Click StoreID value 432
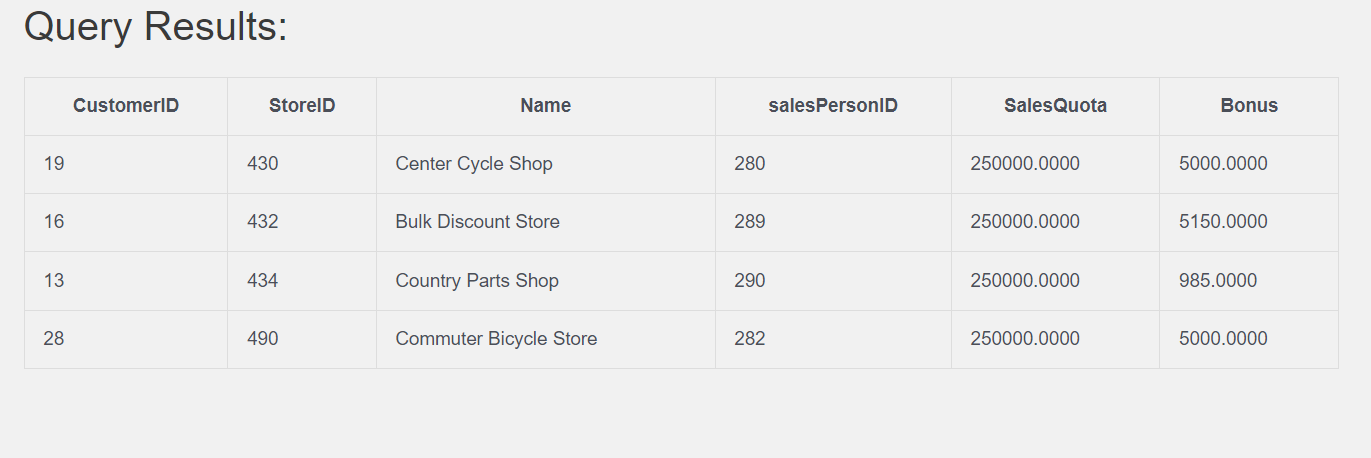The width and height of the screenshot is (1371, 458). click(x=263, y=222)
